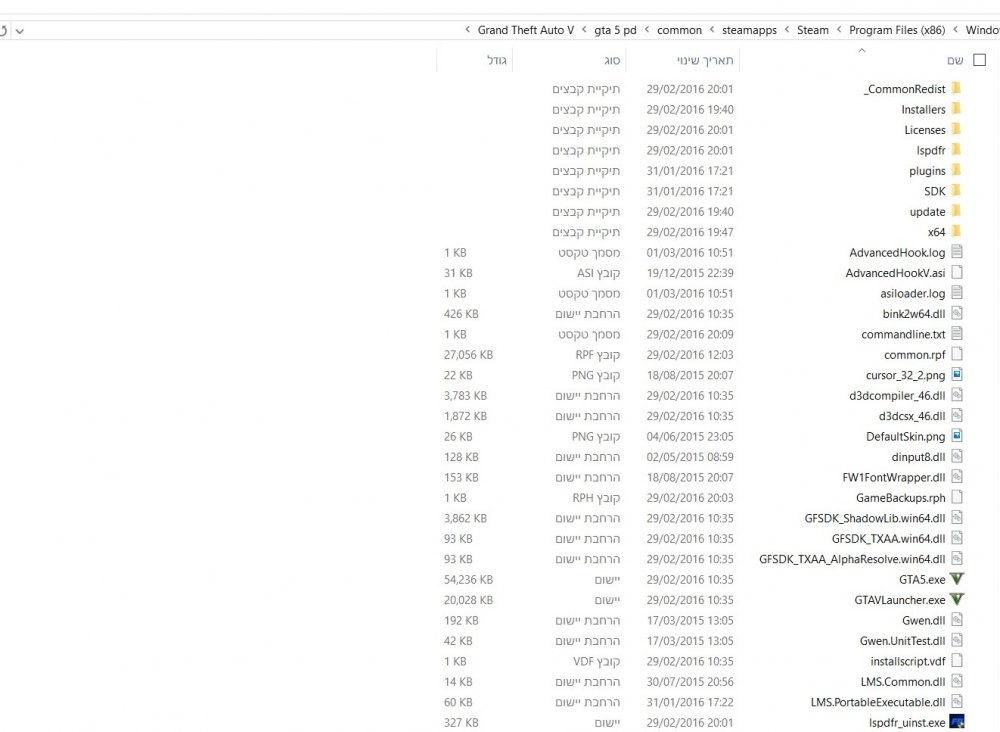
Task: Navigate to gta 5 pd breadcrumb
Action: (x=615, y=30)
